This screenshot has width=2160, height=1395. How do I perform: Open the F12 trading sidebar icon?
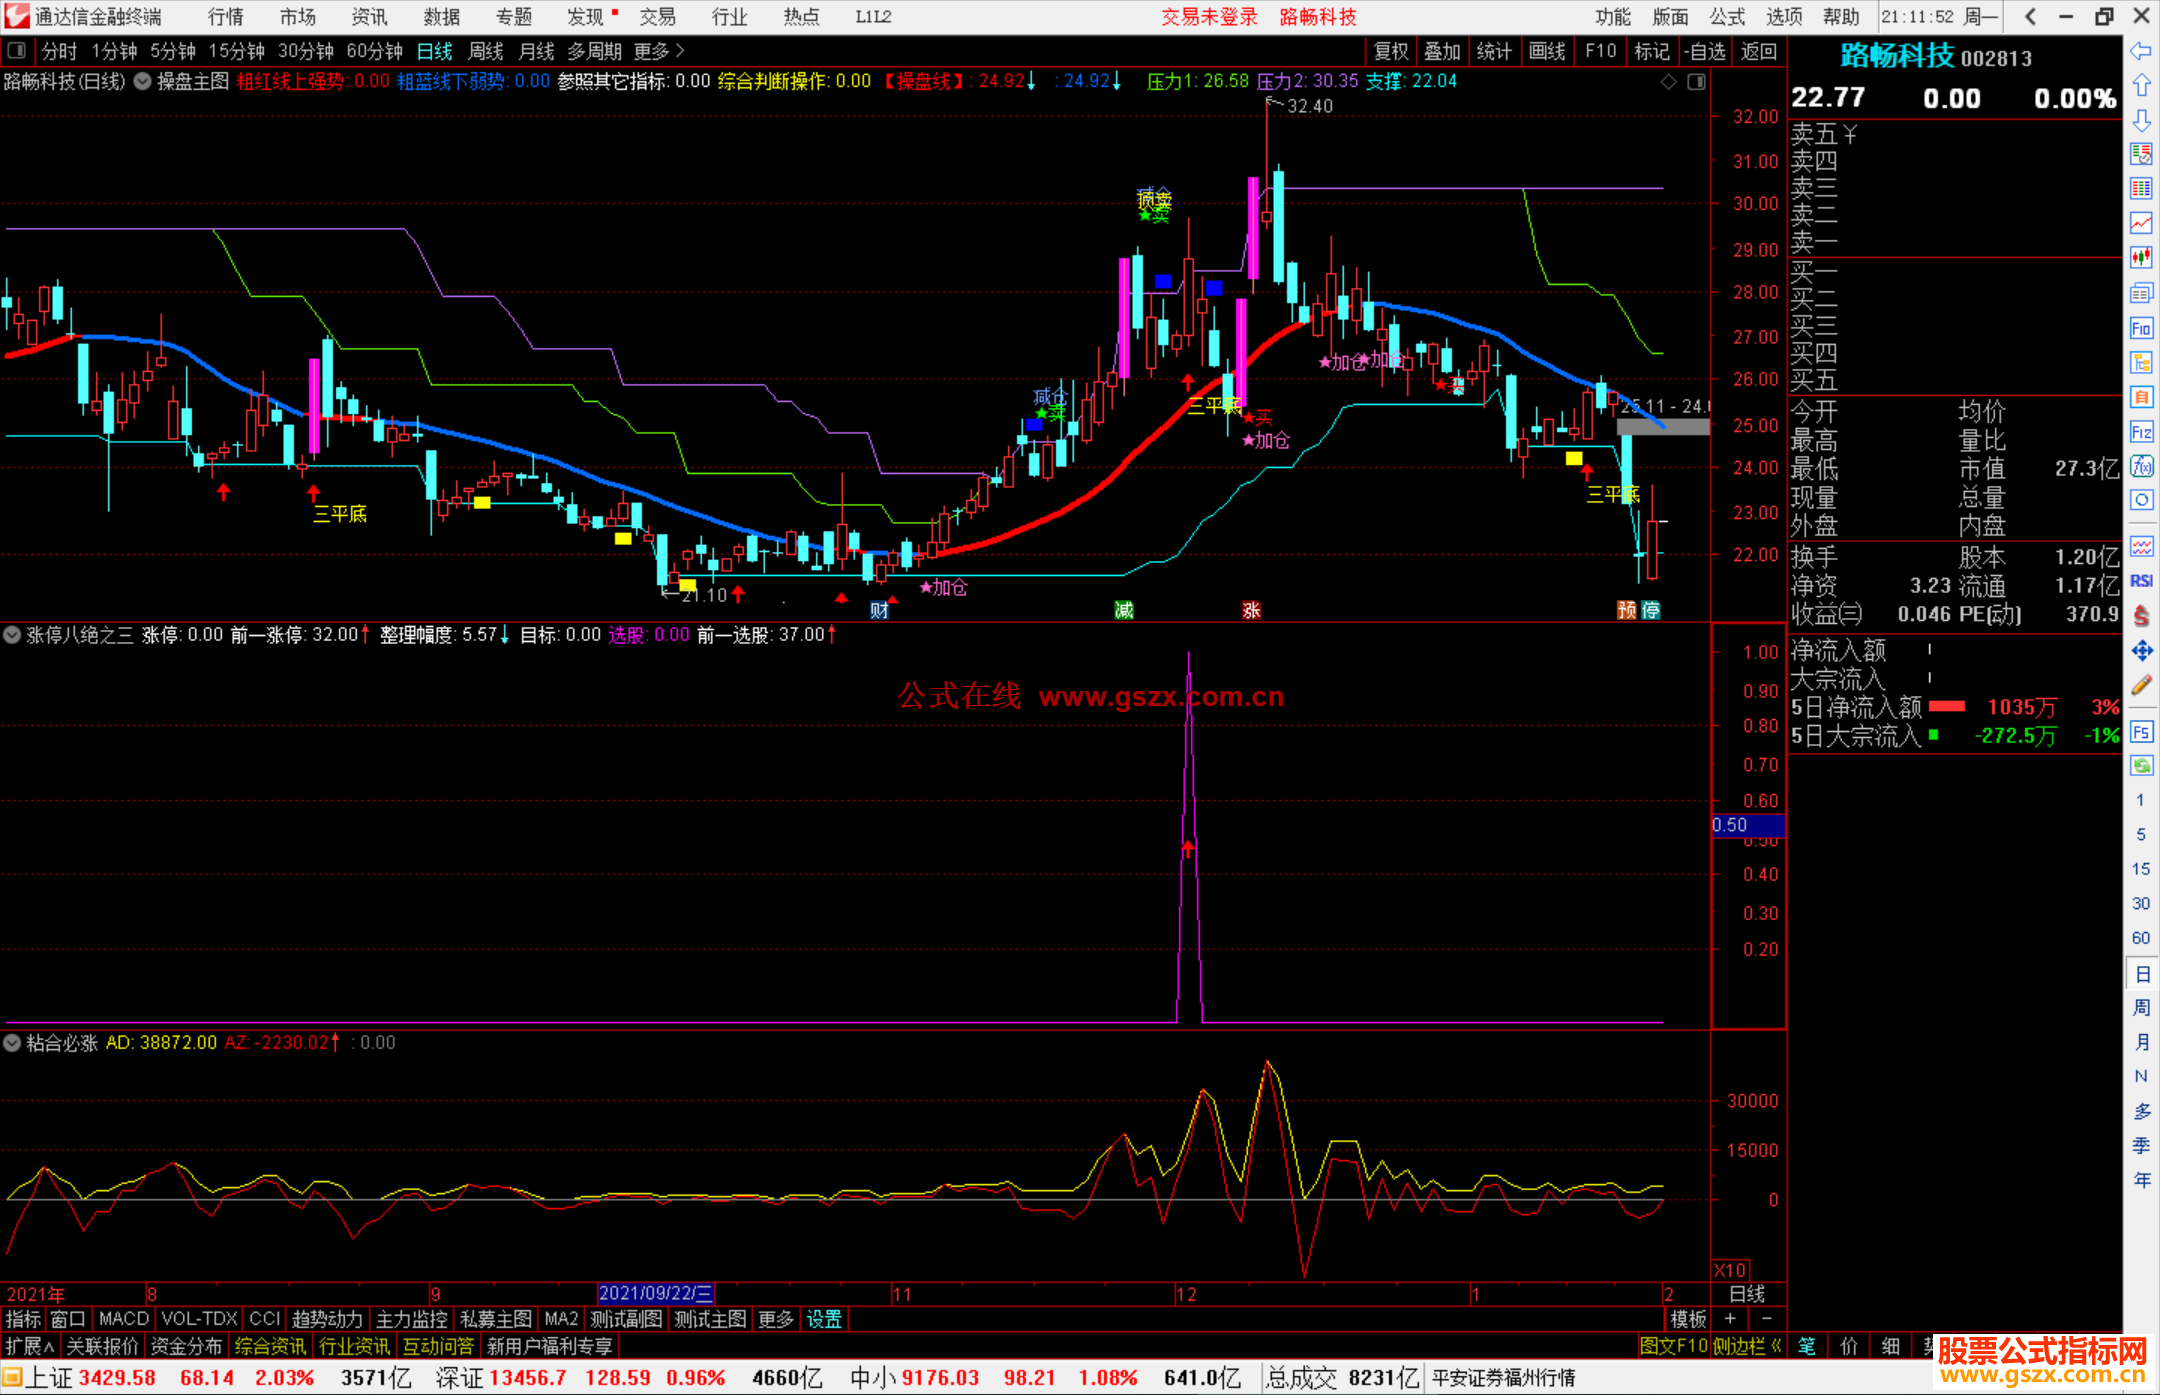[x=2141, y=432]
